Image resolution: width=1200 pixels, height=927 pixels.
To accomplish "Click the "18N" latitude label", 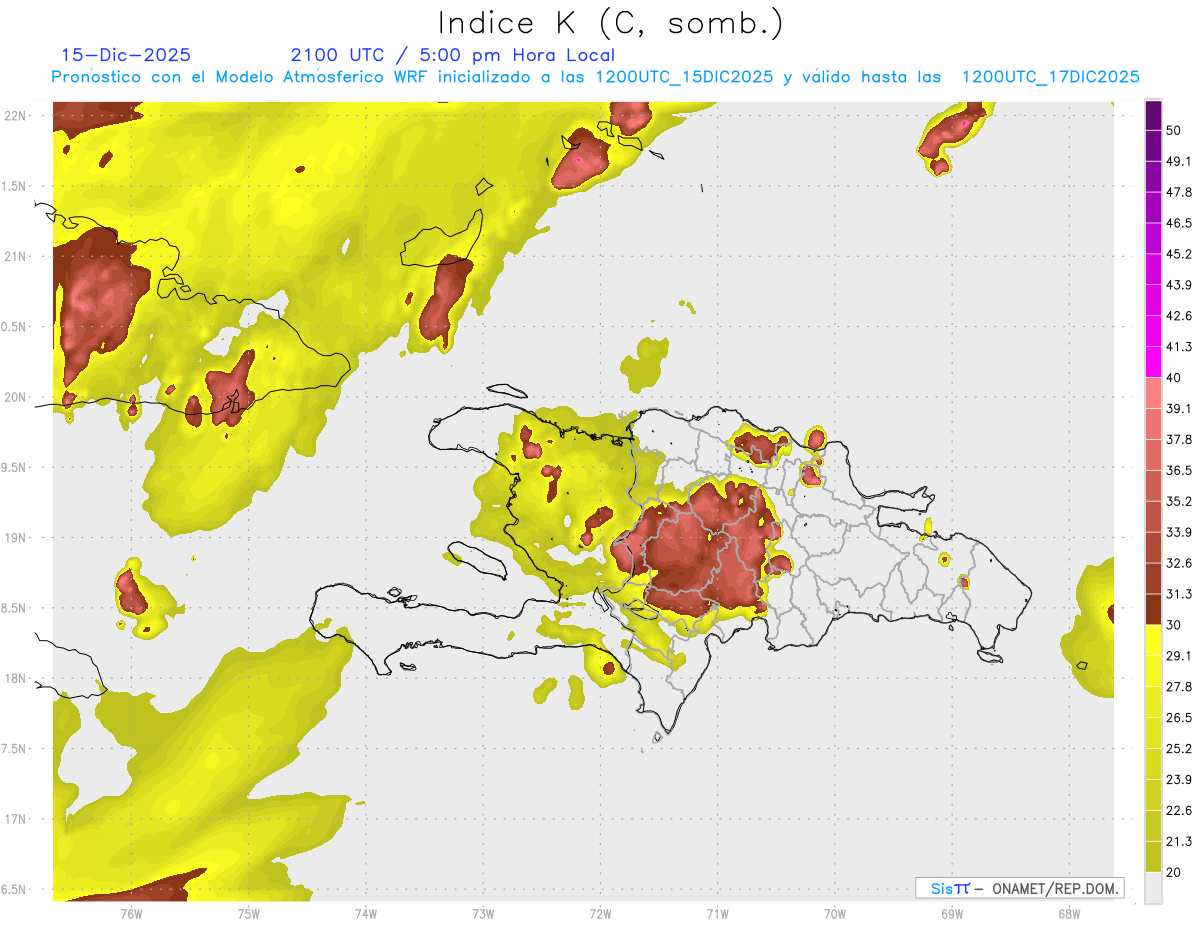I will 16,678.
